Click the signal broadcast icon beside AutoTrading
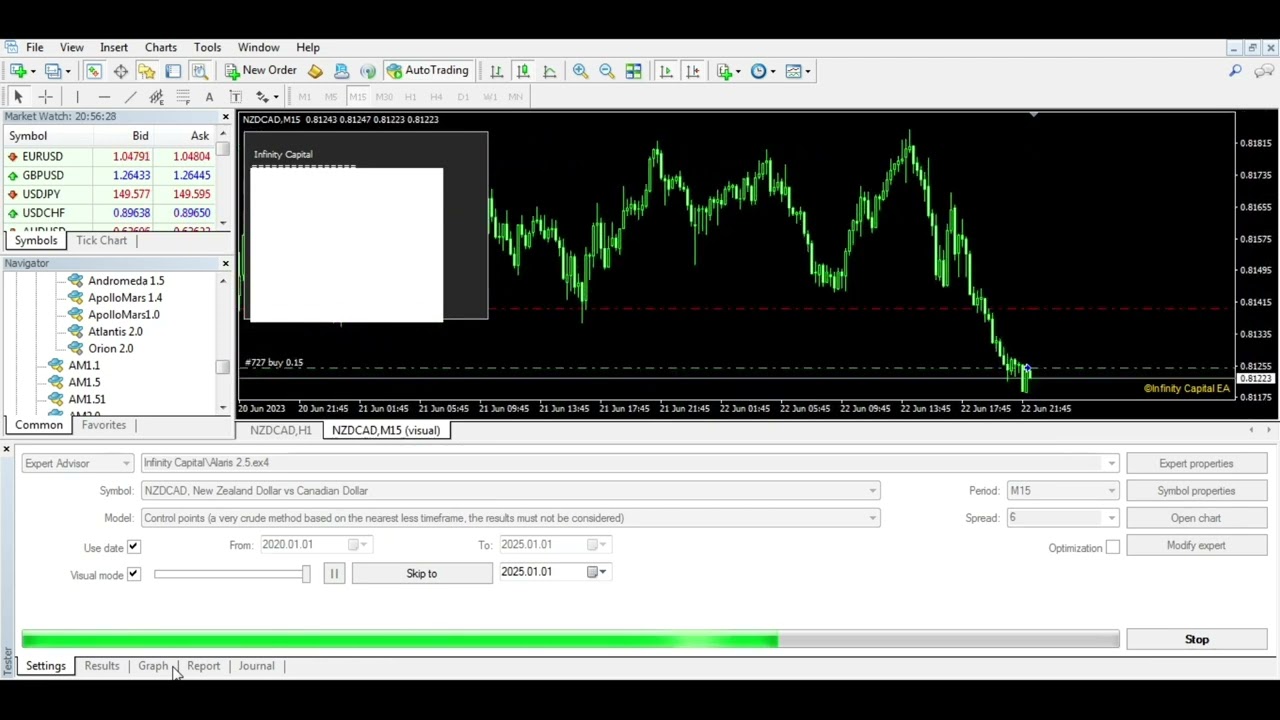This screenshot has height=720, width=1280. coord(367,71)
